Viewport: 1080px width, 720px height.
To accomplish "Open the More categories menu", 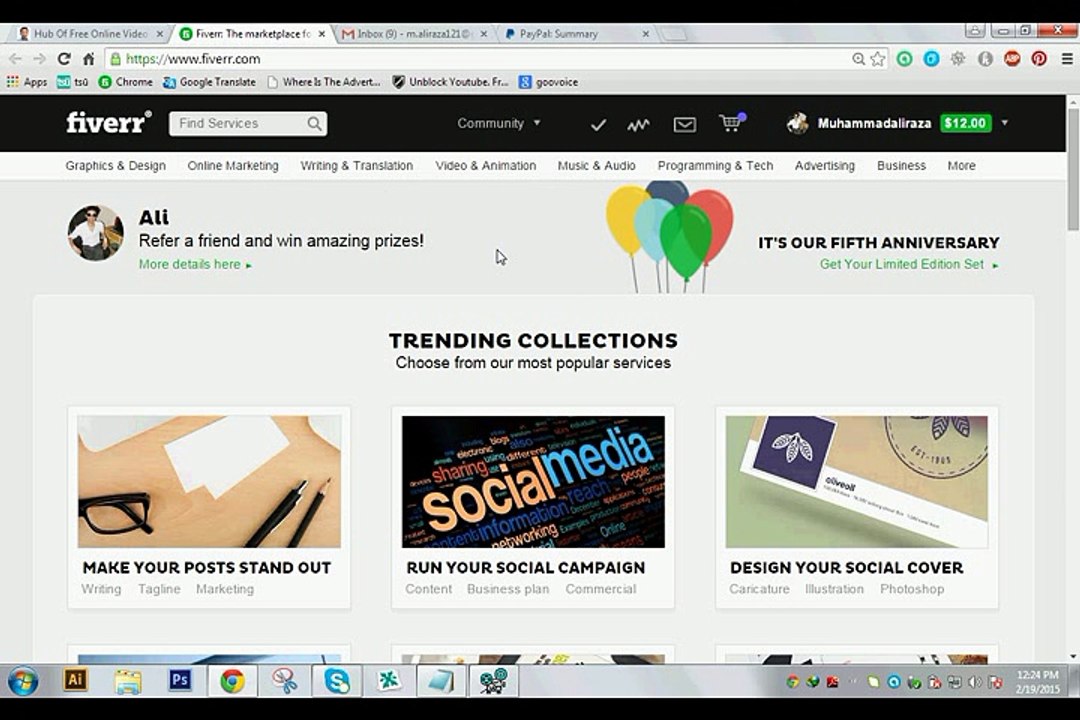I will pos(961,166).
